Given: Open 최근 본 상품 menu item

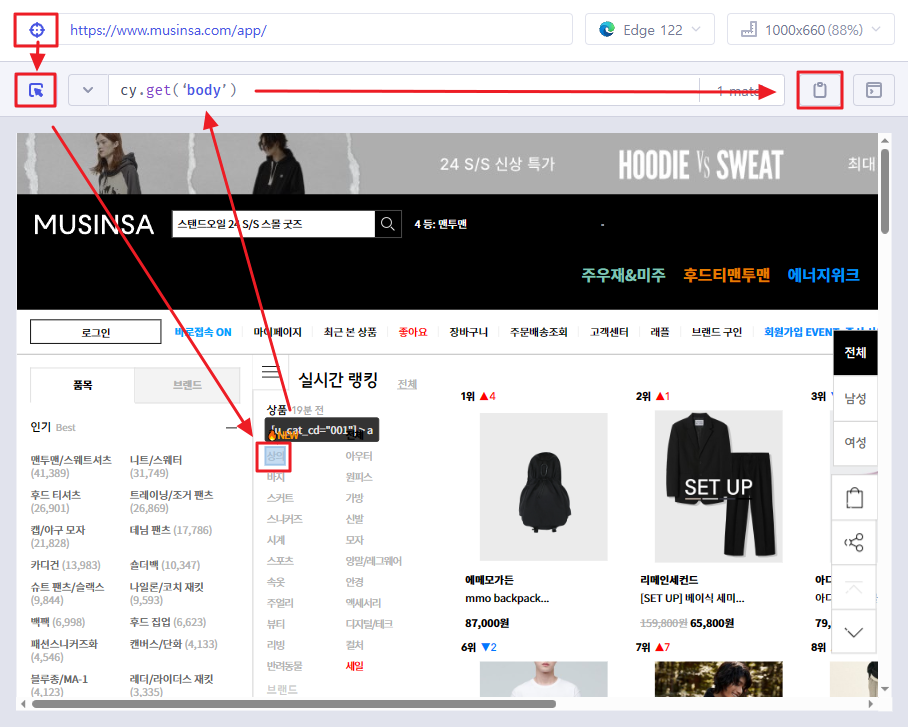Looking at the screenshot, I should [x=350, y=332].
